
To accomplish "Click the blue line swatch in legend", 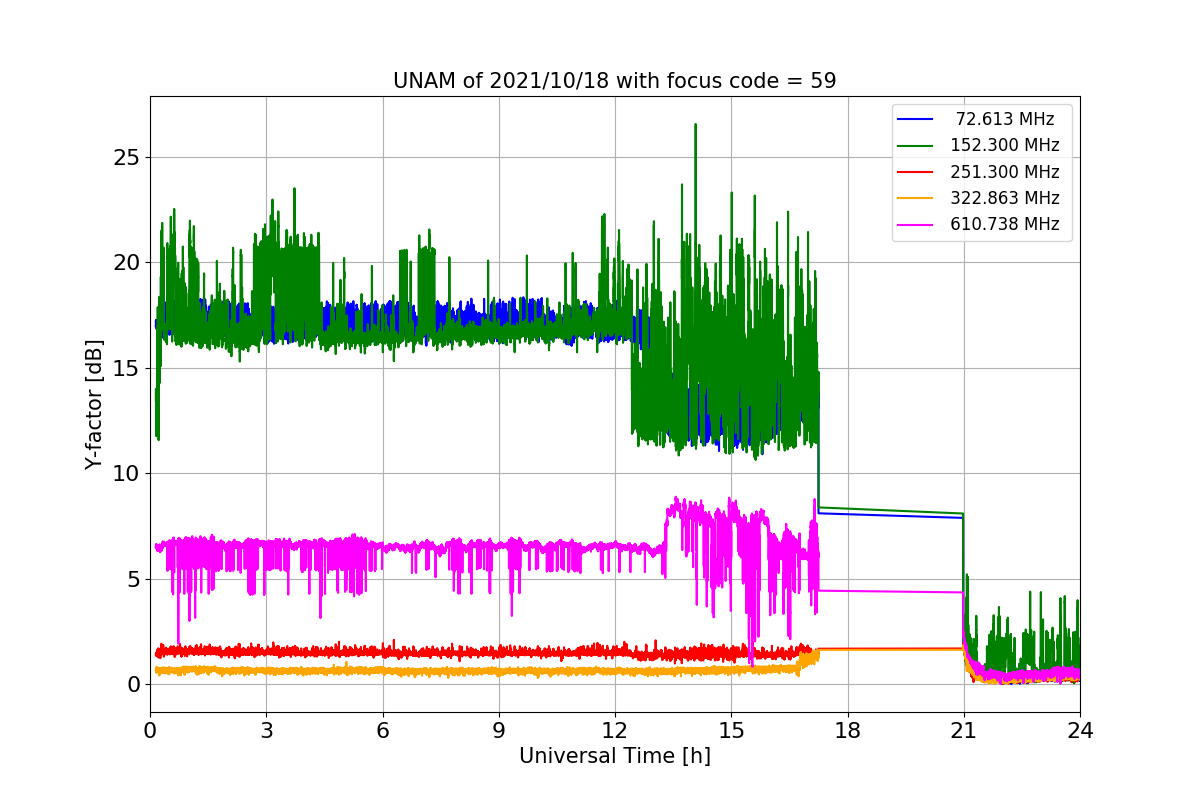I will click(x=916, y=120).
